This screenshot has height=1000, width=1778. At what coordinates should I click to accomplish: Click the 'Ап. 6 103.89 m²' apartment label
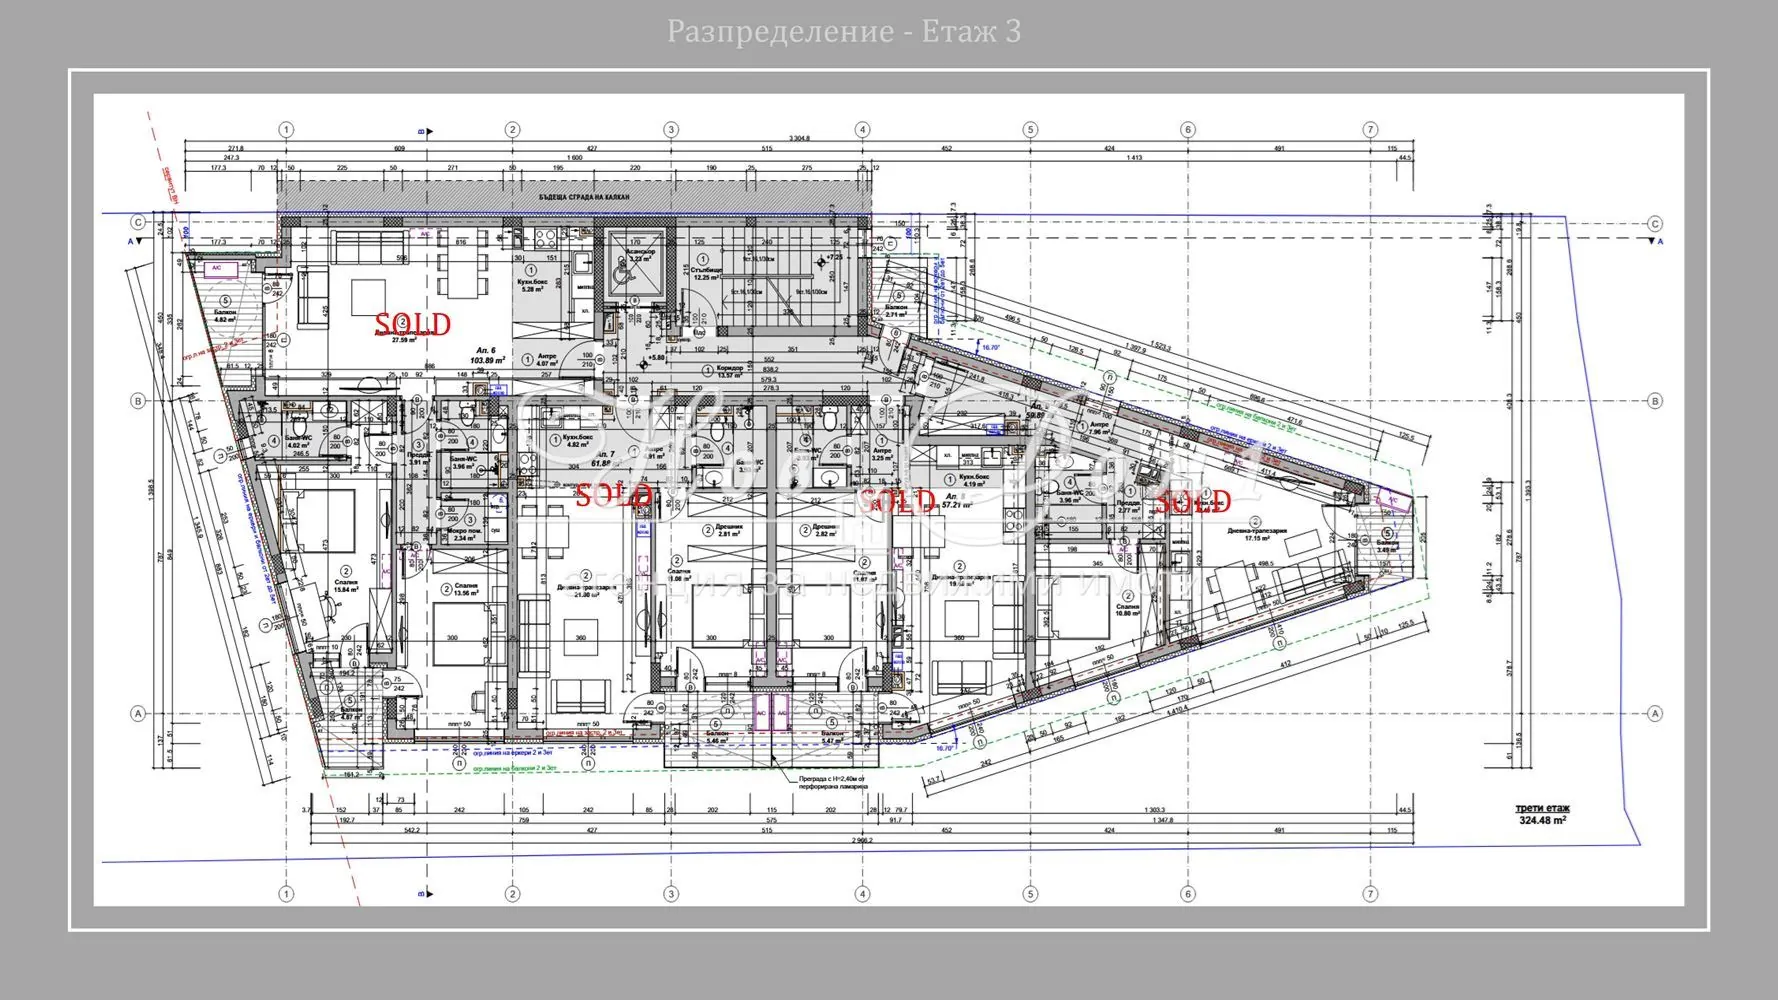coord(488,355)
